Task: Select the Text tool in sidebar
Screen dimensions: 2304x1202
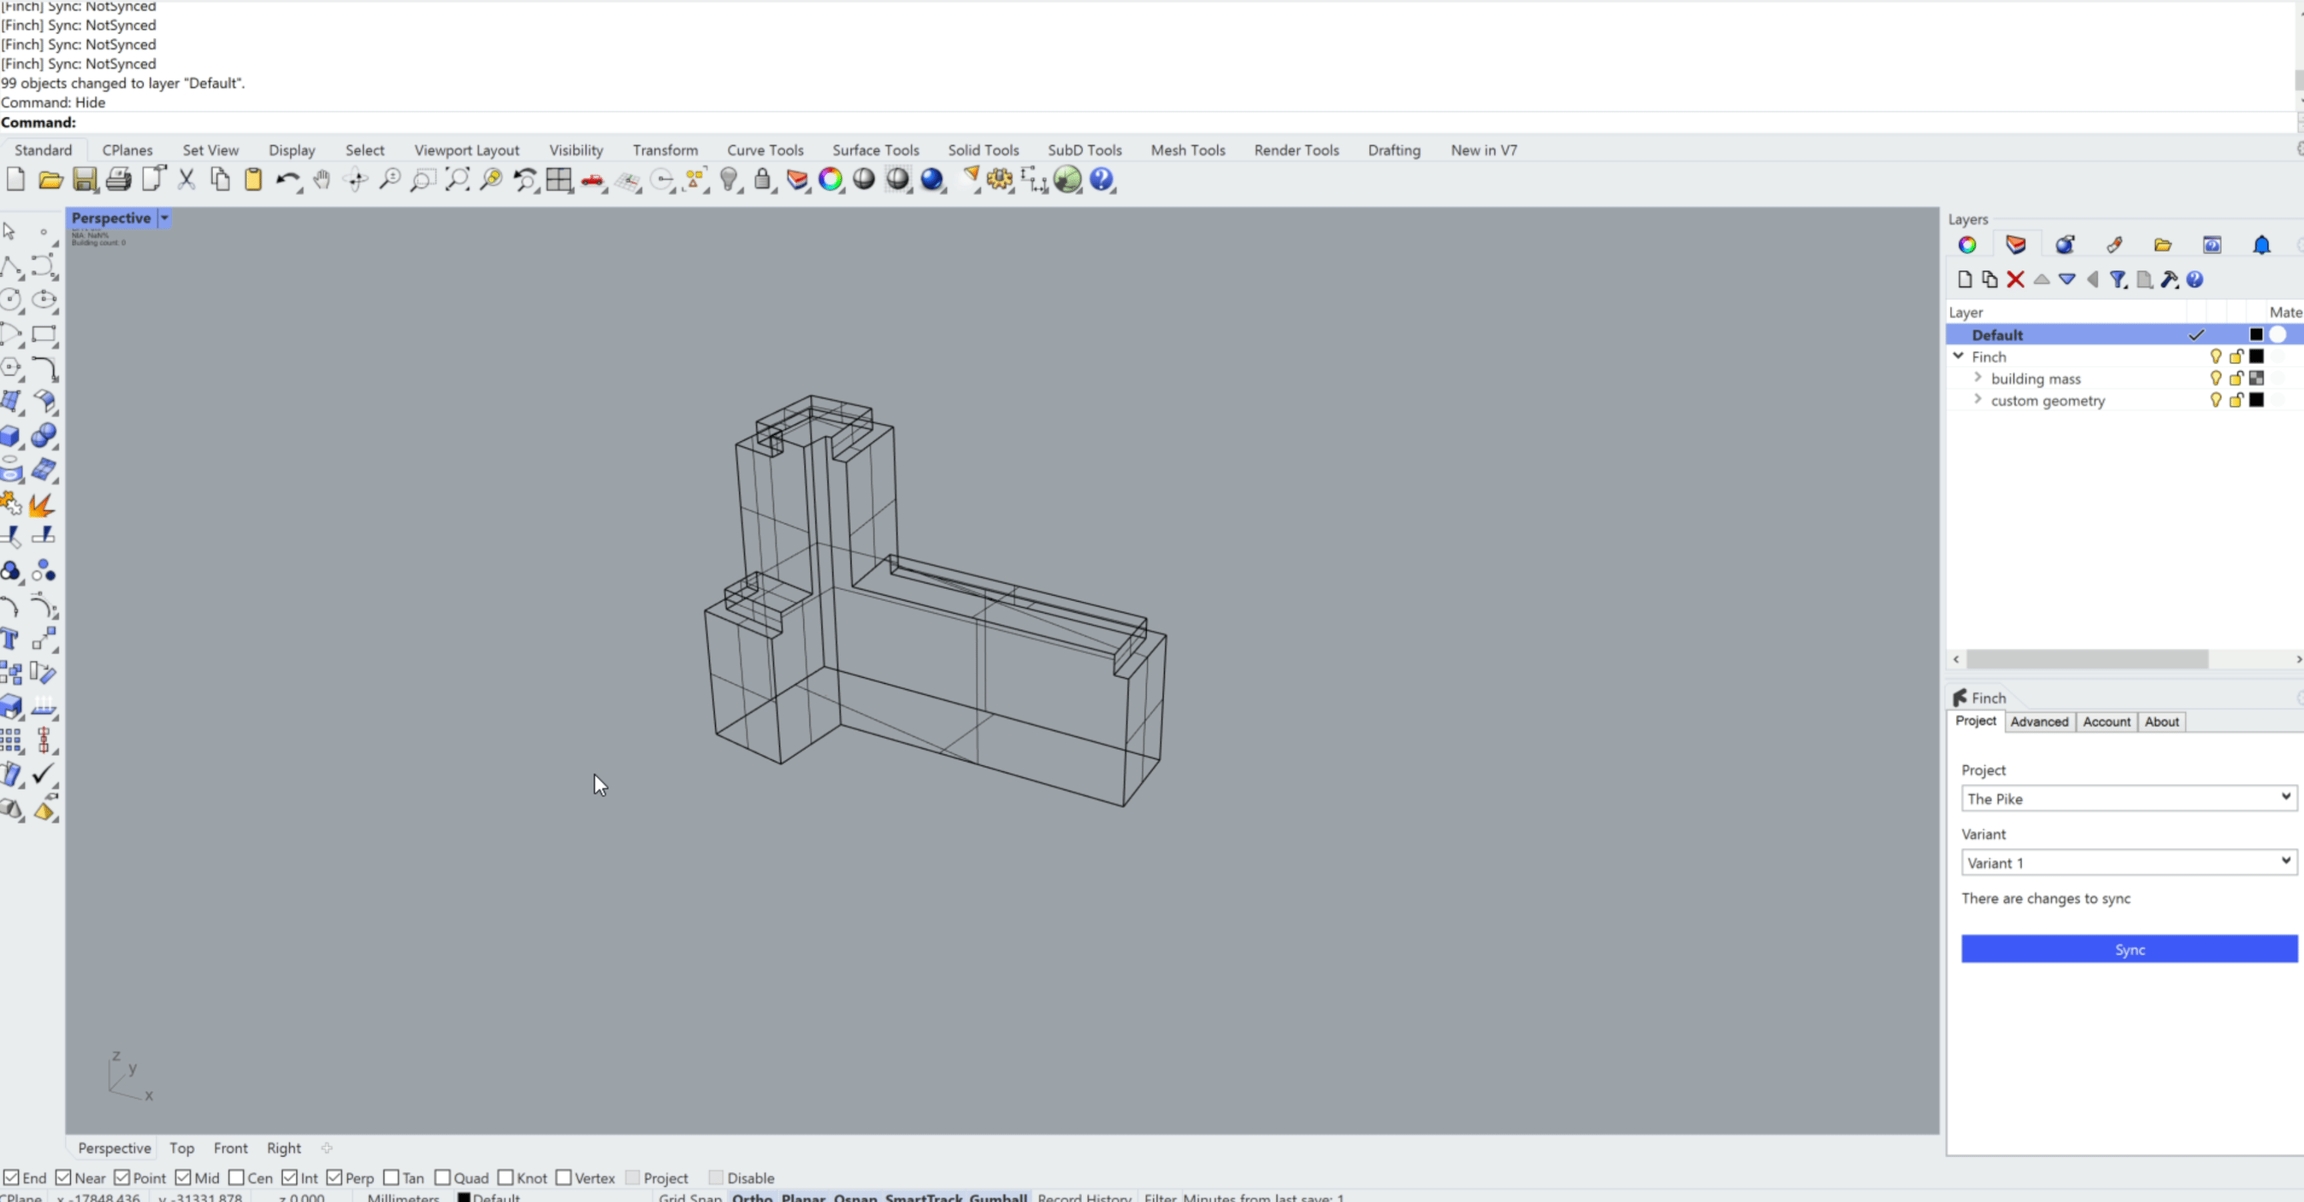Action: point(11,640)
